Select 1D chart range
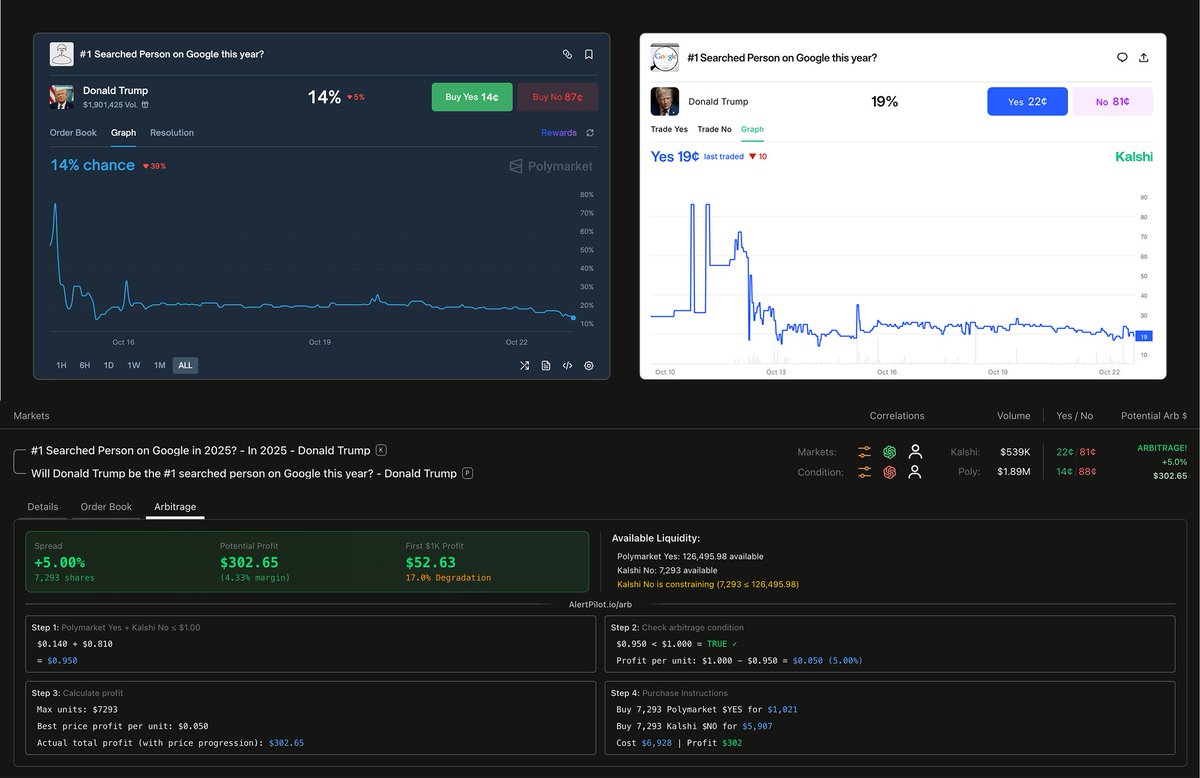The height and width of the screenshot is (778, 1200). [109, 366]
